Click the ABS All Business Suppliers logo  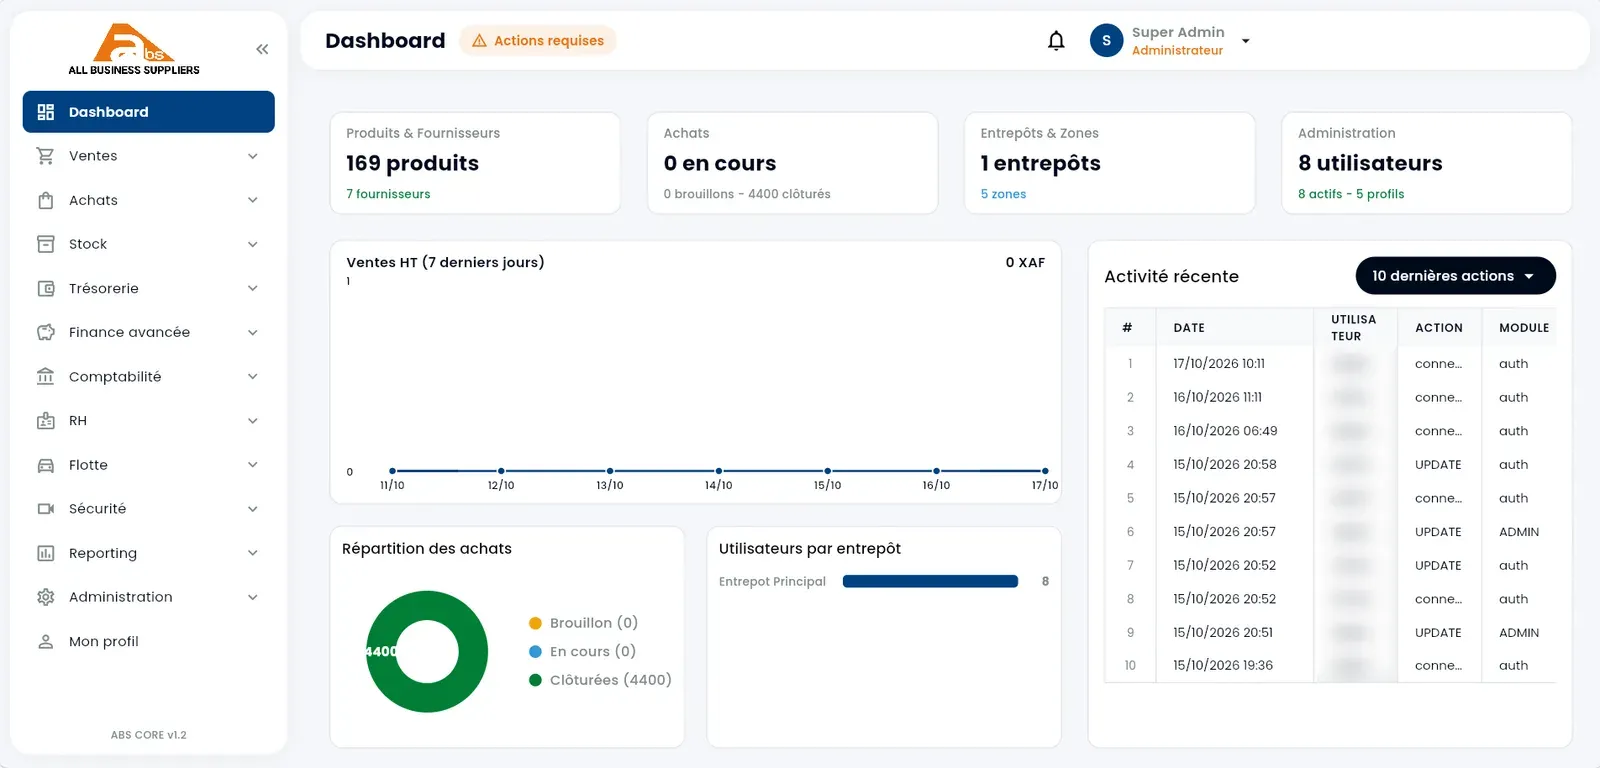click(134, 49)
